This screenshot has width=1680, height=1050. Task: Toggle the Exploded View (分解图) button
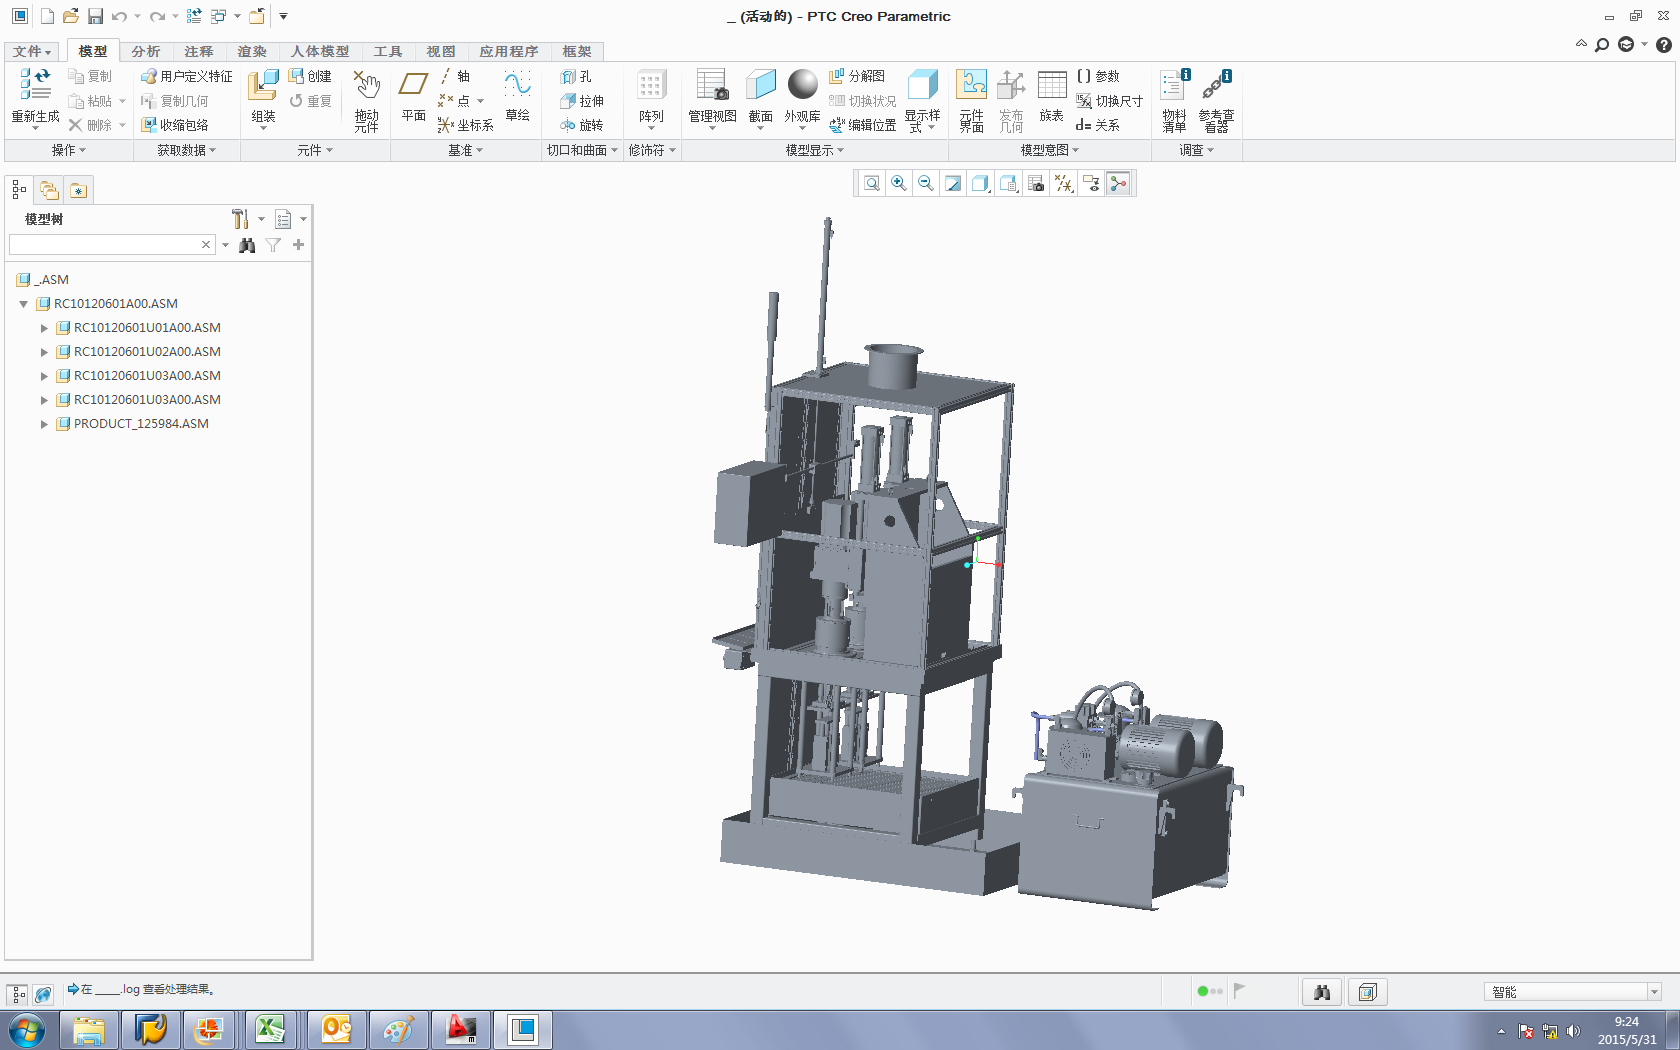coord(857,76)
